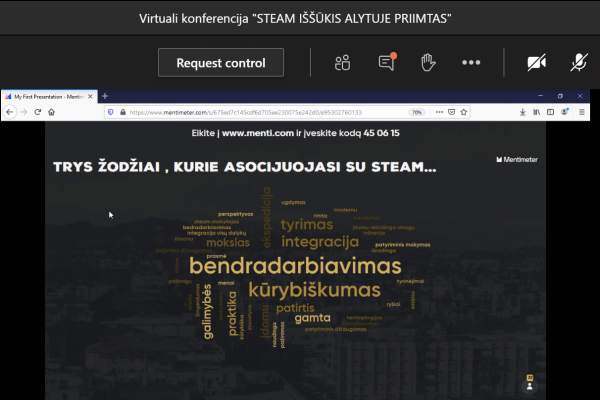Click the word gamta in the cloud
This screenshot has height=400, width=600.
(312, 318)
